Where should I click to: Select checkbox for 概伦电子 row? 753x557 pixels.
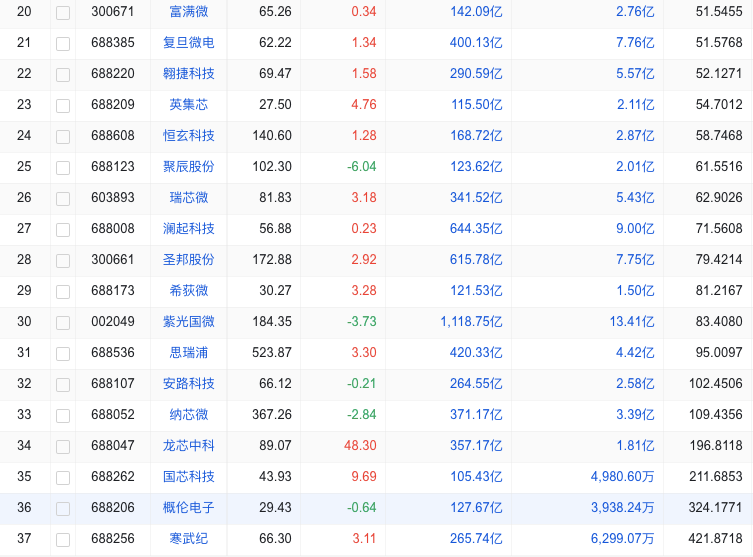[x=63, y=509]
